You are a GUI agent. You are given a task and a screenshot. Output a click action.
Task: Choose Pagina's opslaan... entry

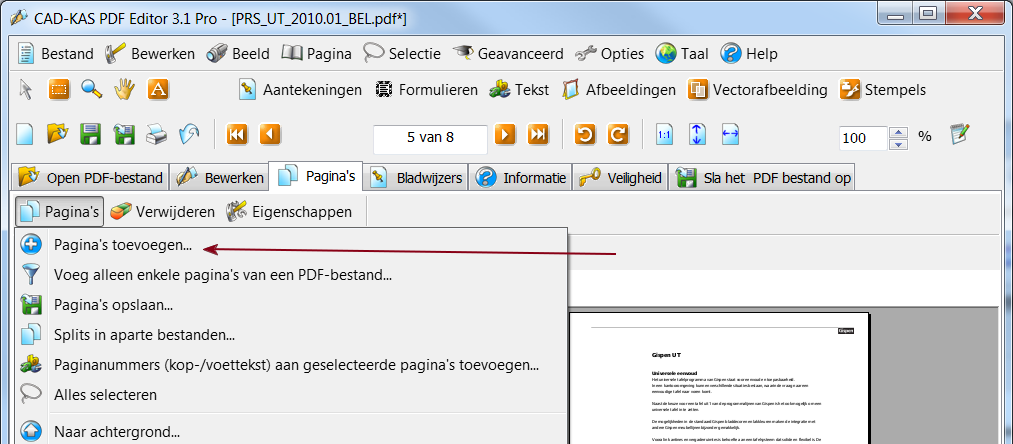291,304
